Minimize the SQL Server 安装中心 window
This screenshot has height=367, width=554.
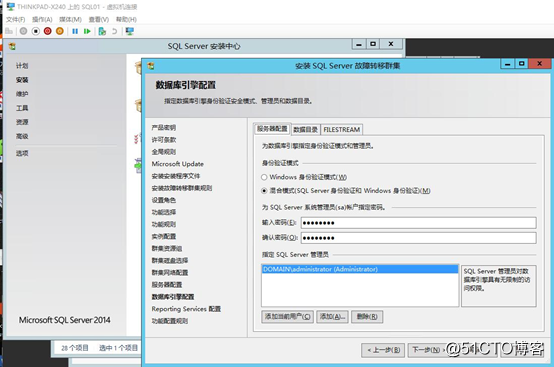pos(359,44)
